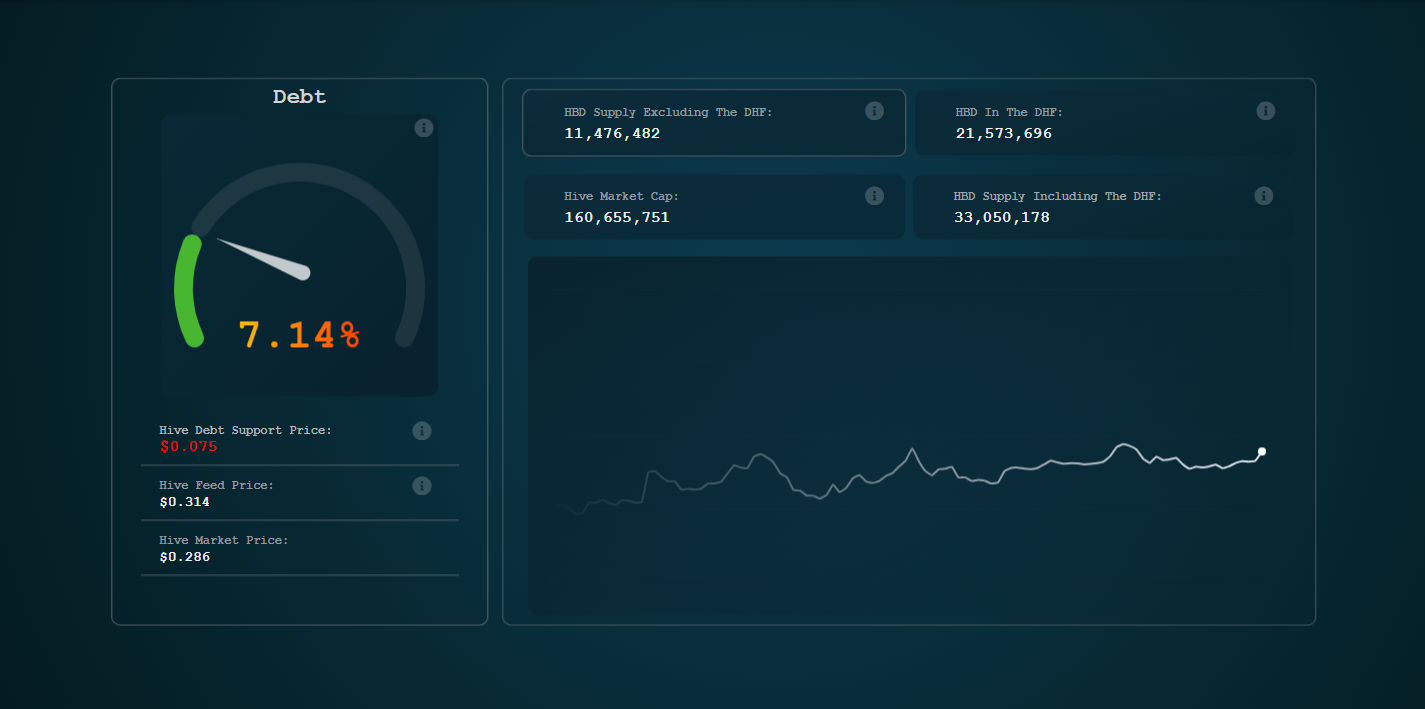
Task: Click the 7.14% debt ratio value
Action: point(299,335)
